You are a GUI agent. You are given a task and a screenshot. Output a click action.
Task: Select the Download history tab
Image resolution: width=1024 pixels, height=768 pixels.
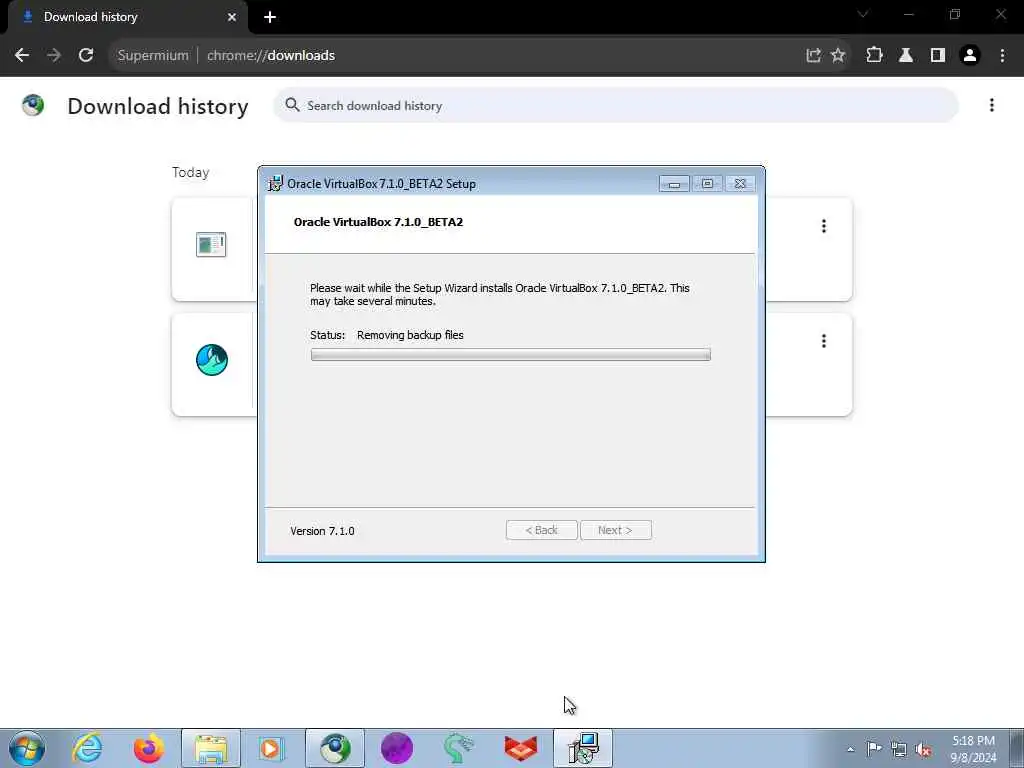[127, 17]
